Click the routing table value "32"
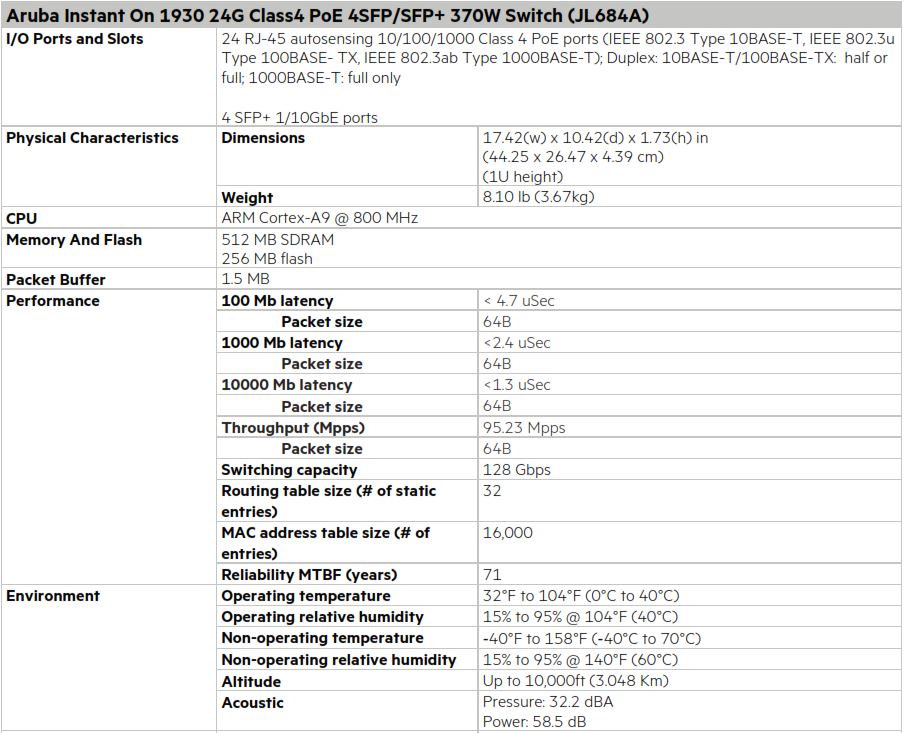 tap(492, 491)
